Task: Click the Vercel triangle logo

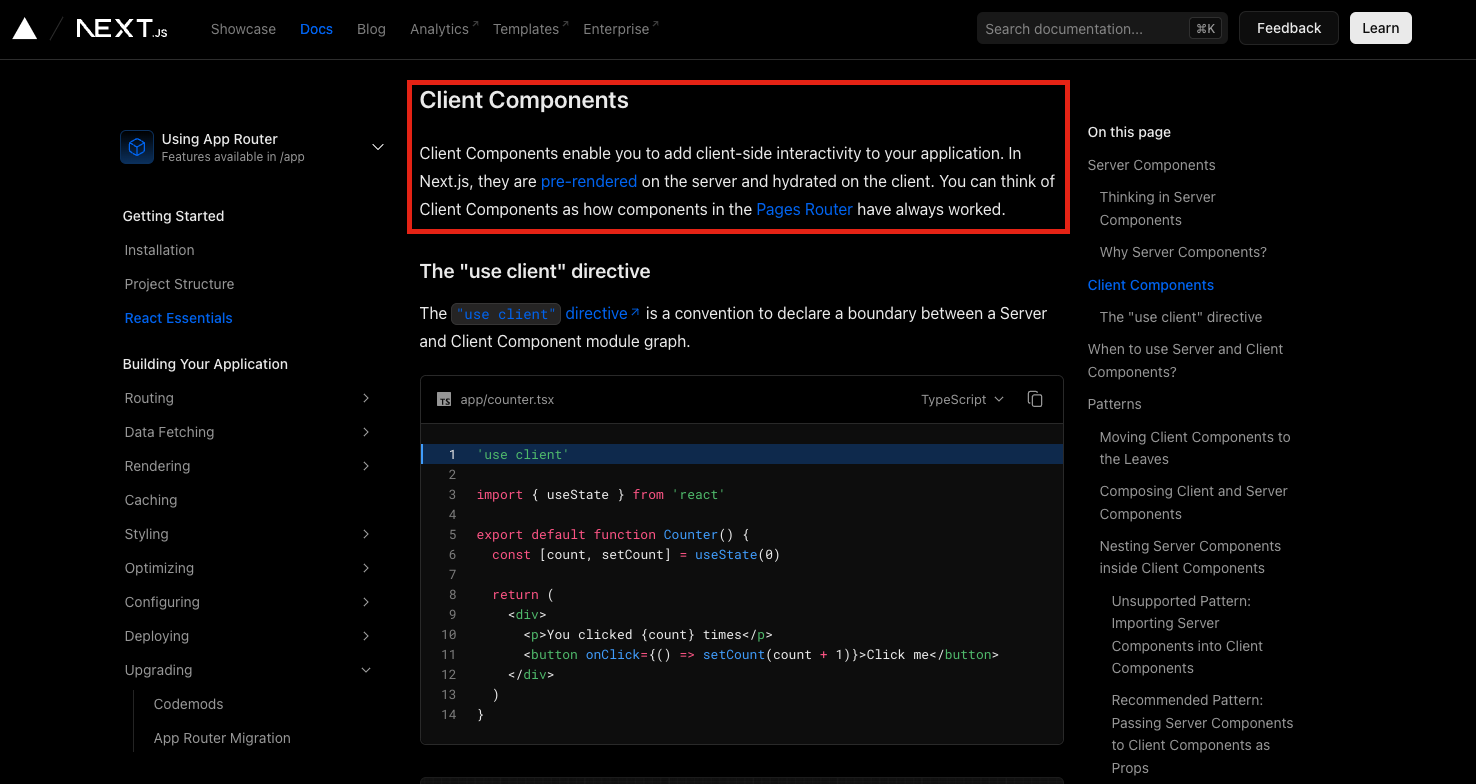Action: (x=24, y=28)
